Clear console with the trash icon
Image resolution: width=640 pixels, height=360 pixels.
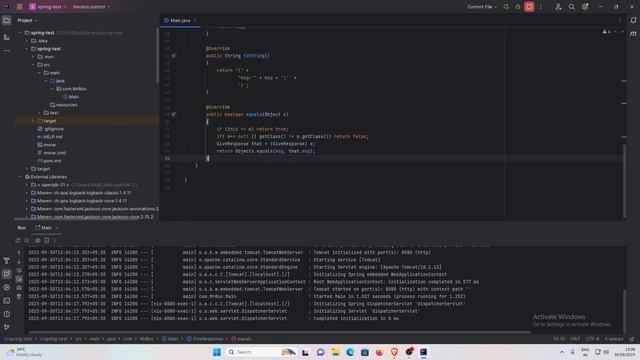point(19,296)
